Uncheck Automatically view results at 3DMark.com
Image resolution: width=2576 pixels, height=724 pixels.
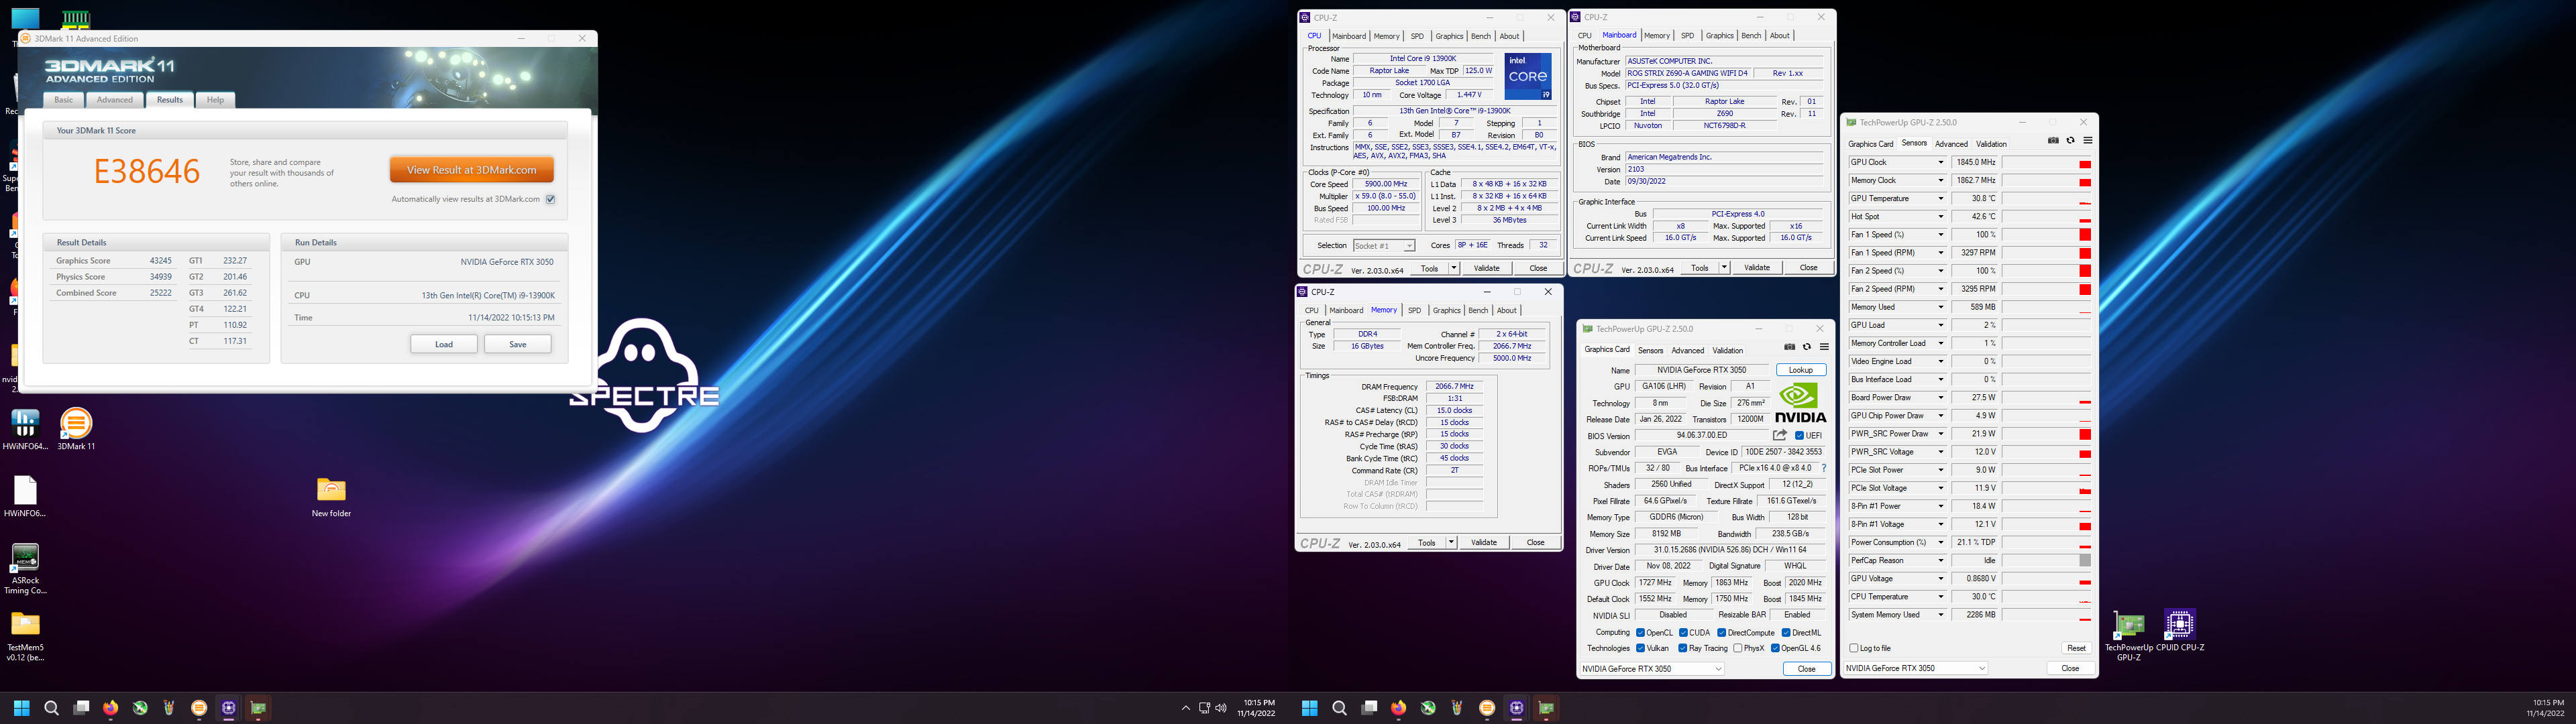pos(550,199)
